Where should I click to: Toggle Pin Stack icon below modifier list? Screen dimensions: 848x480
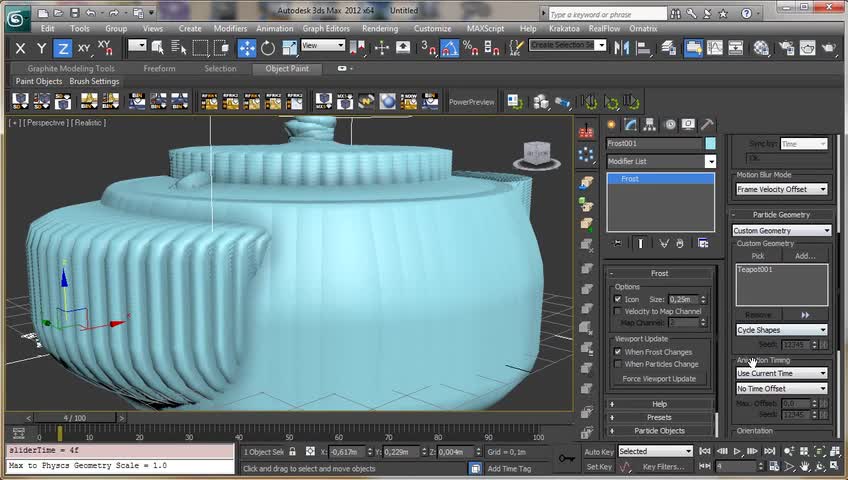point(618,243)
